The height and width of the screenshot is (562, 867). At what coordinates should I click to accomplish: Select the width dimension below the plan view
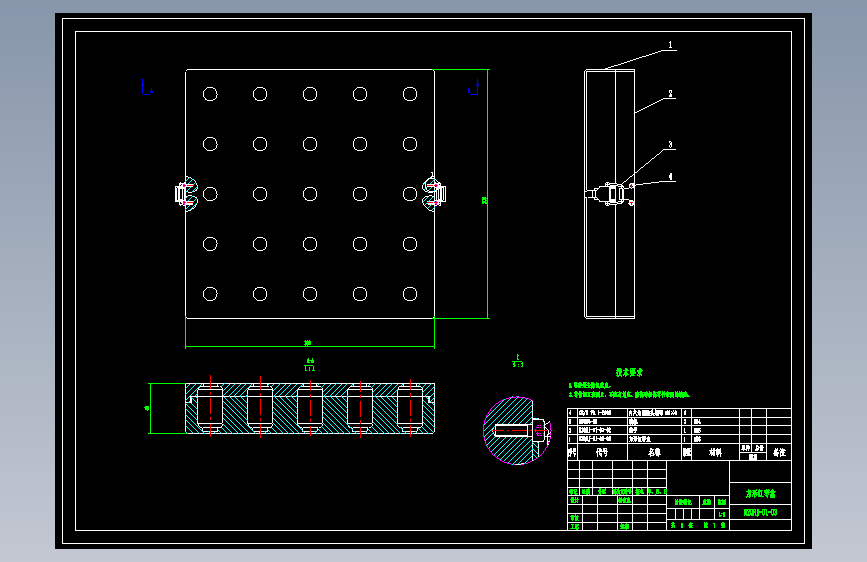[x=308, y=344]
